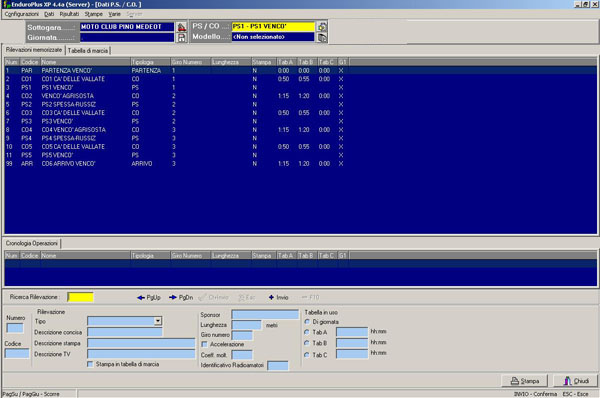Screen dimensions: 600x398
Task: Open the Varie menu
Action: [114, 14]
